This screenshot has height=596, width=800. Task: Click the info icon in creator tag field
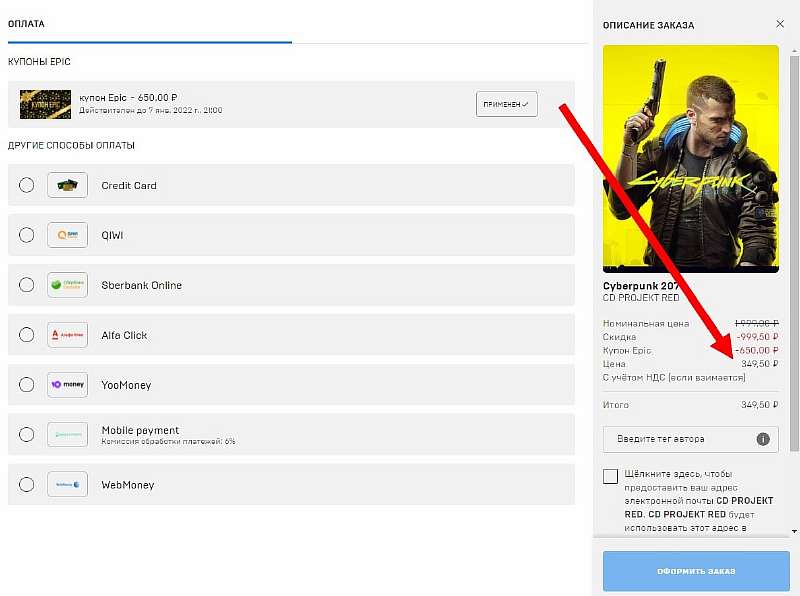coord(763,439)
